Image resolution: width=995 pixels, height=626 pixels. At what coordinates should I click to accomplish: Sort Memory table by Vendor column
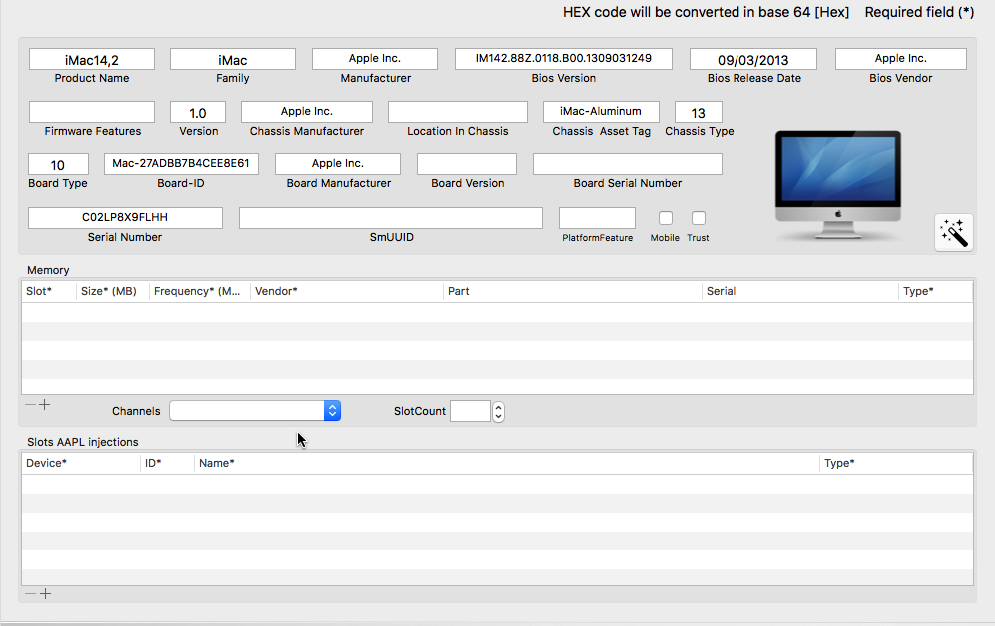(x=345, y=291)
